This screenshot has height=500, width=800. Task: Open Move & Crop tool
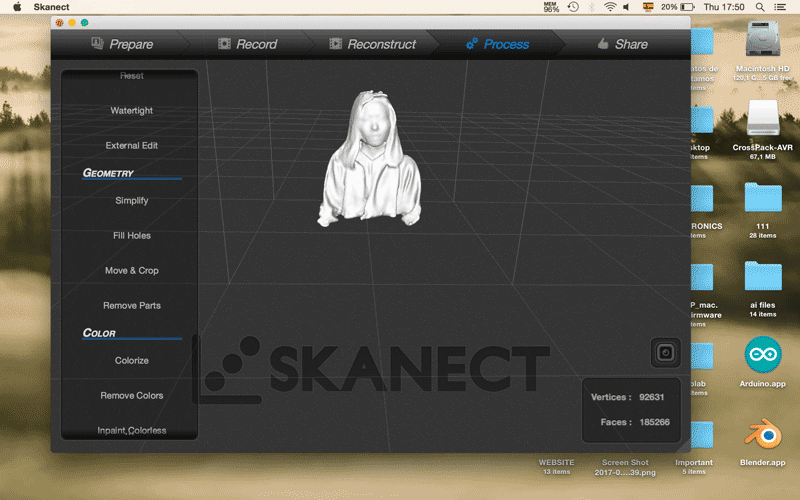pos(132,270)
